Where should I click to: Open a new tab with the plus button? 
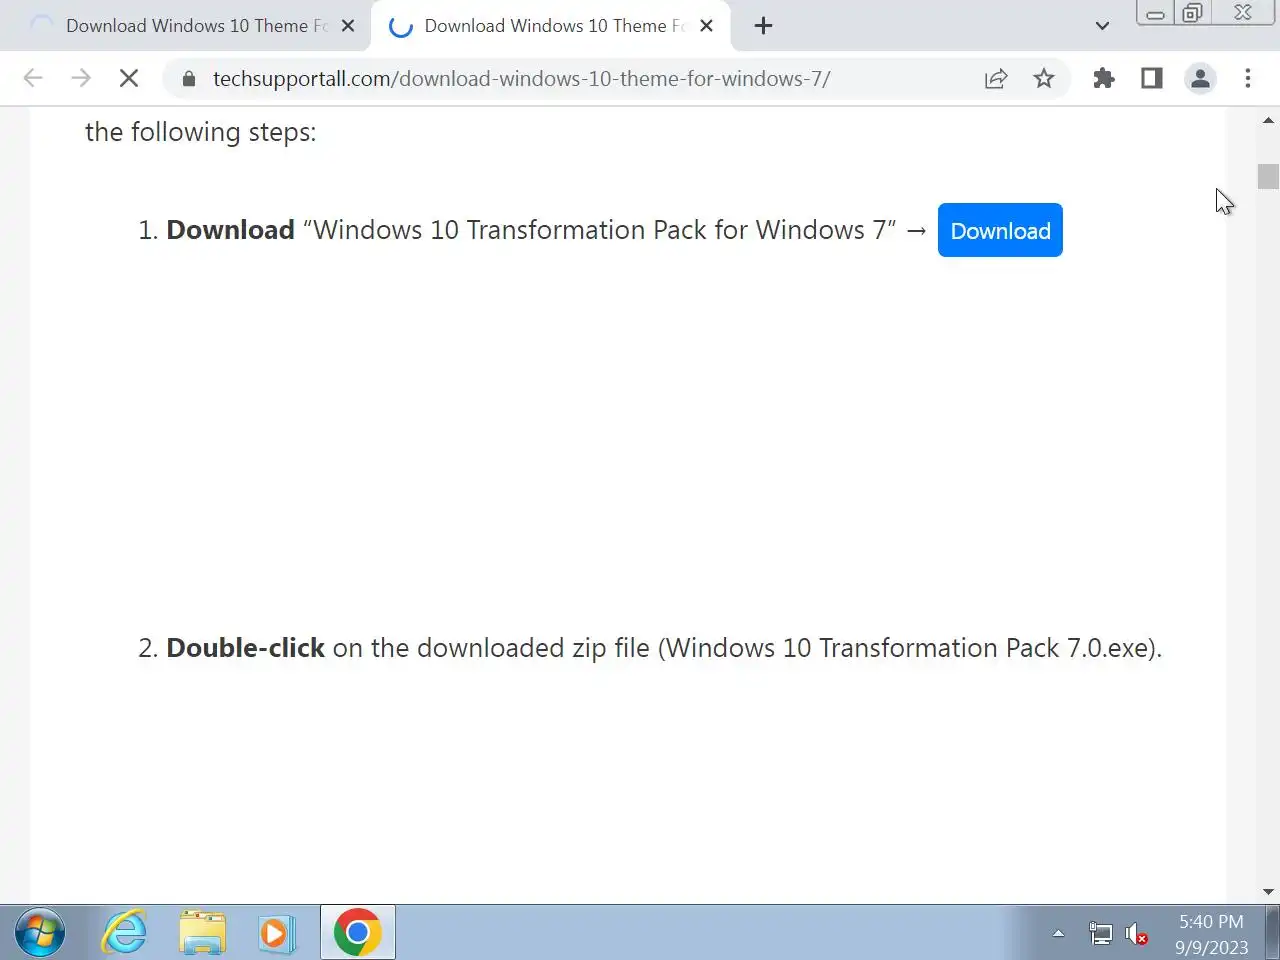coord(763,26)
